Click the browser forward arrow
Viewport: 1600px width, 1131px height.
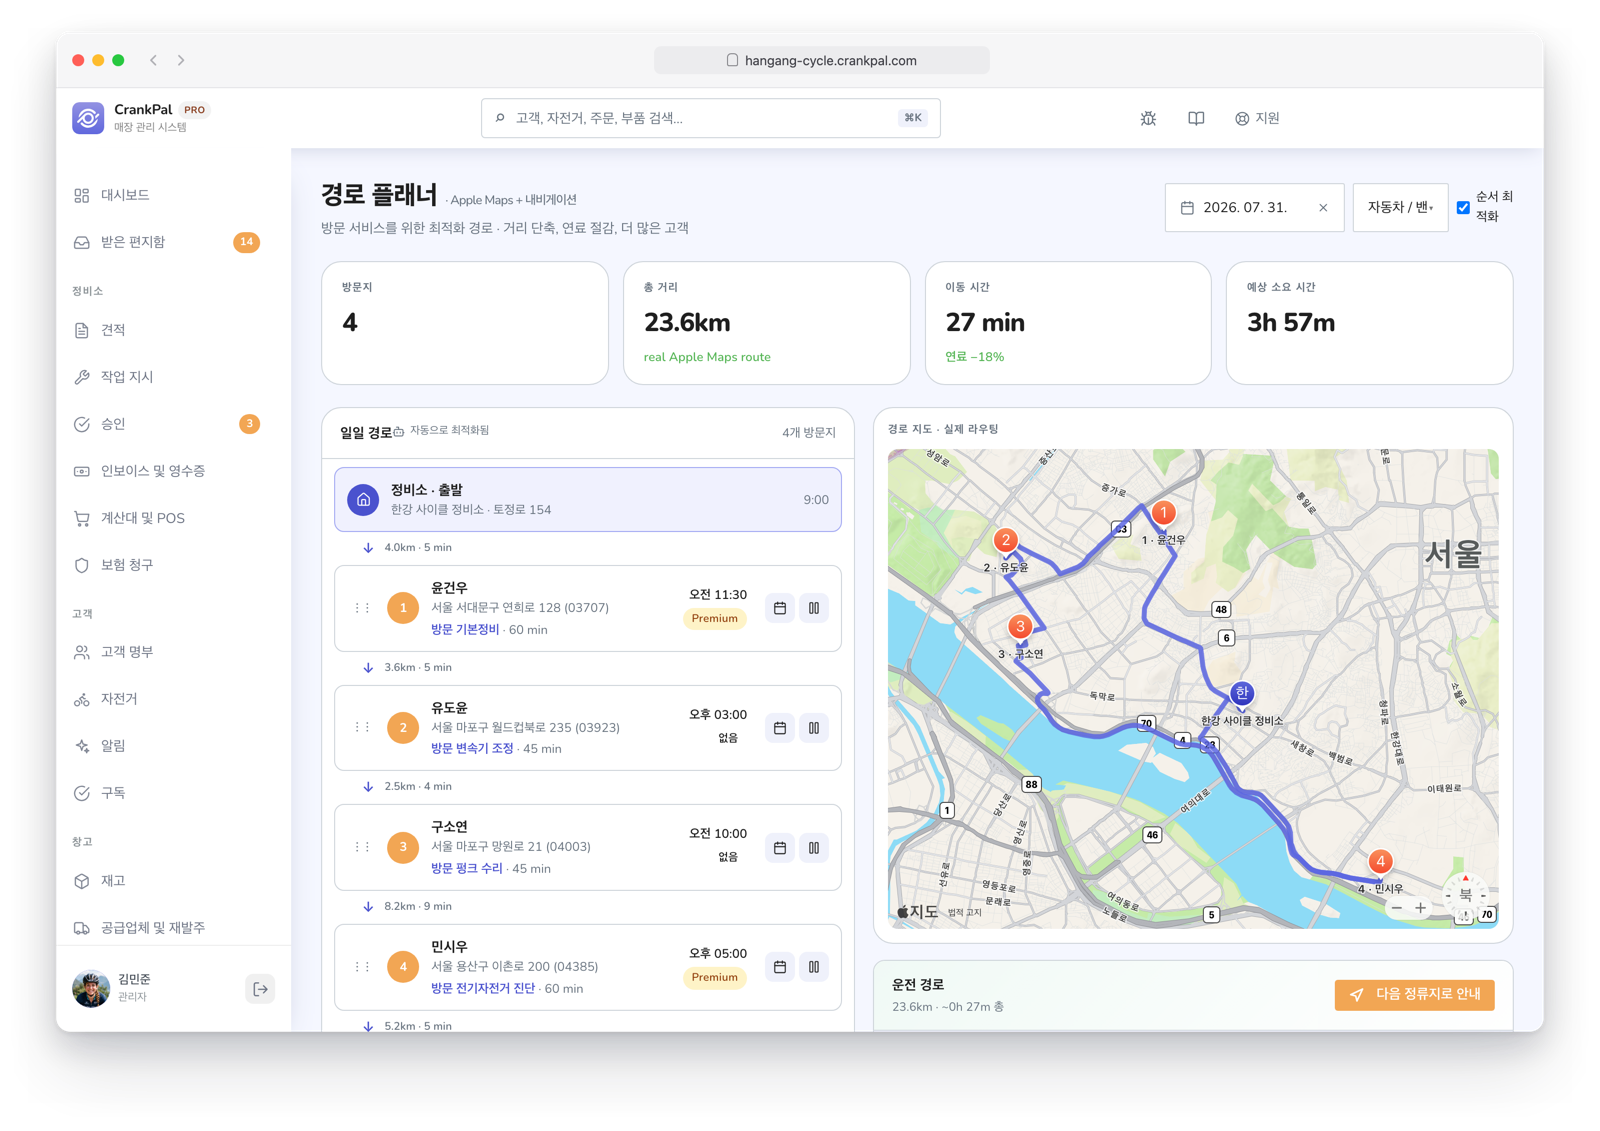click(181, 60)
